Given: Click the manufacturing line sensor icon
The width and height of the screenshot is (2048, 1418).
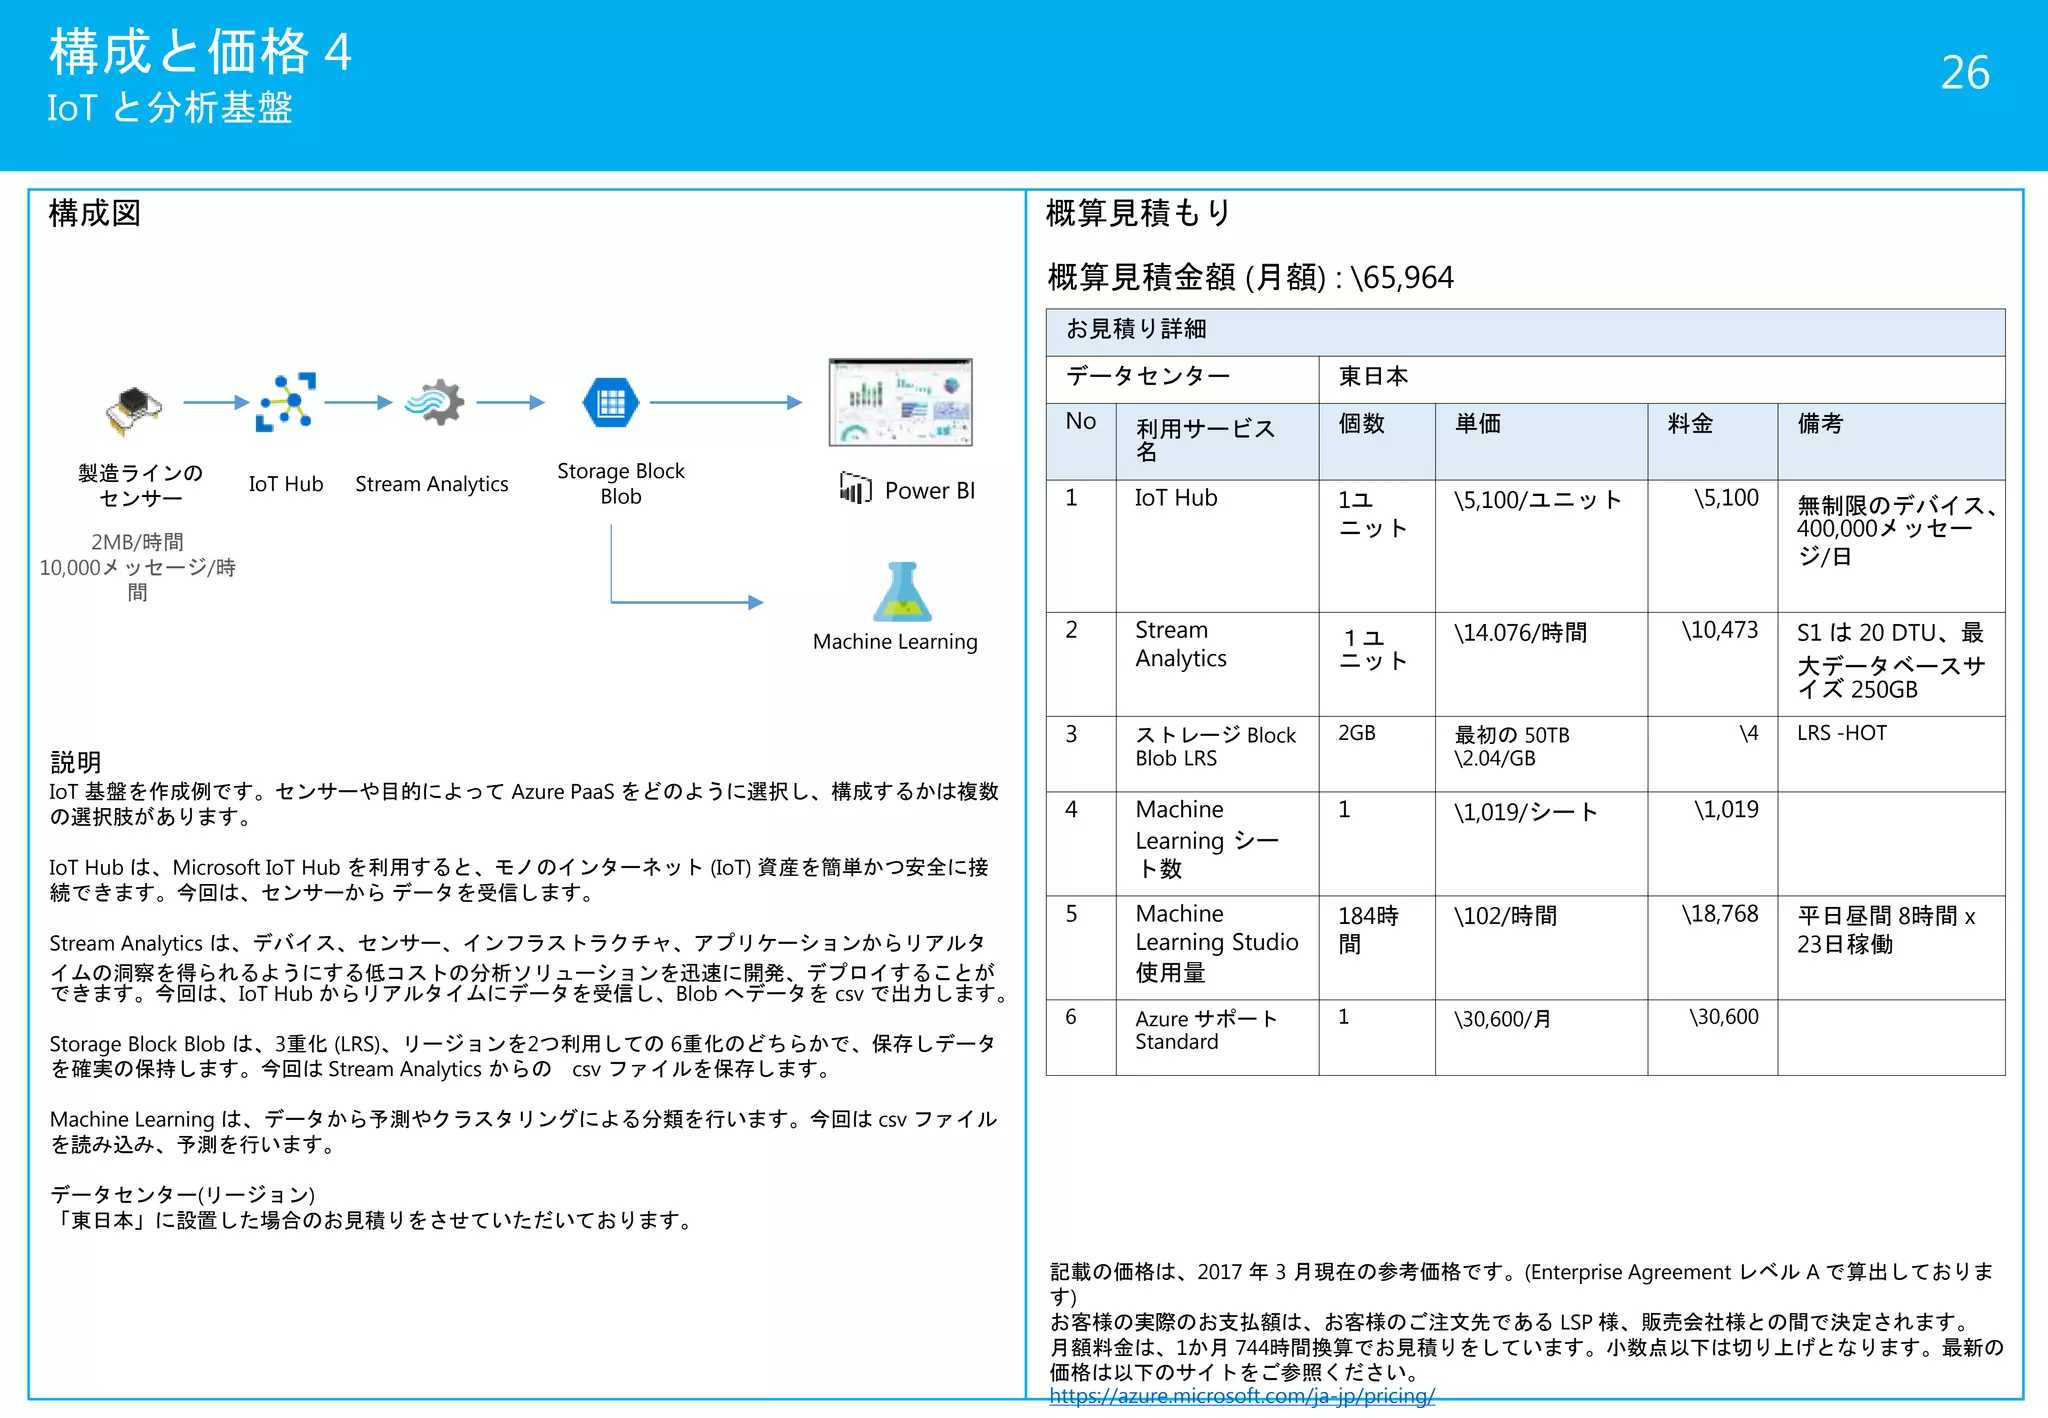Looking at the screenshot, I should (133, 410).
